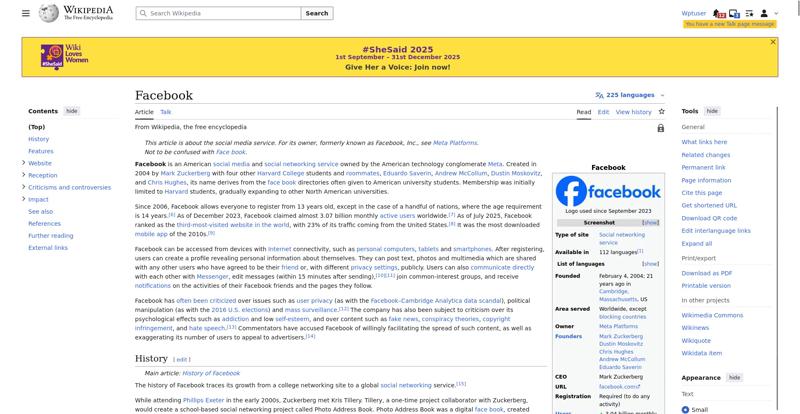Add page to watchlist with star
The width and height of the screenshot is (800, 414).
(661, 112)
